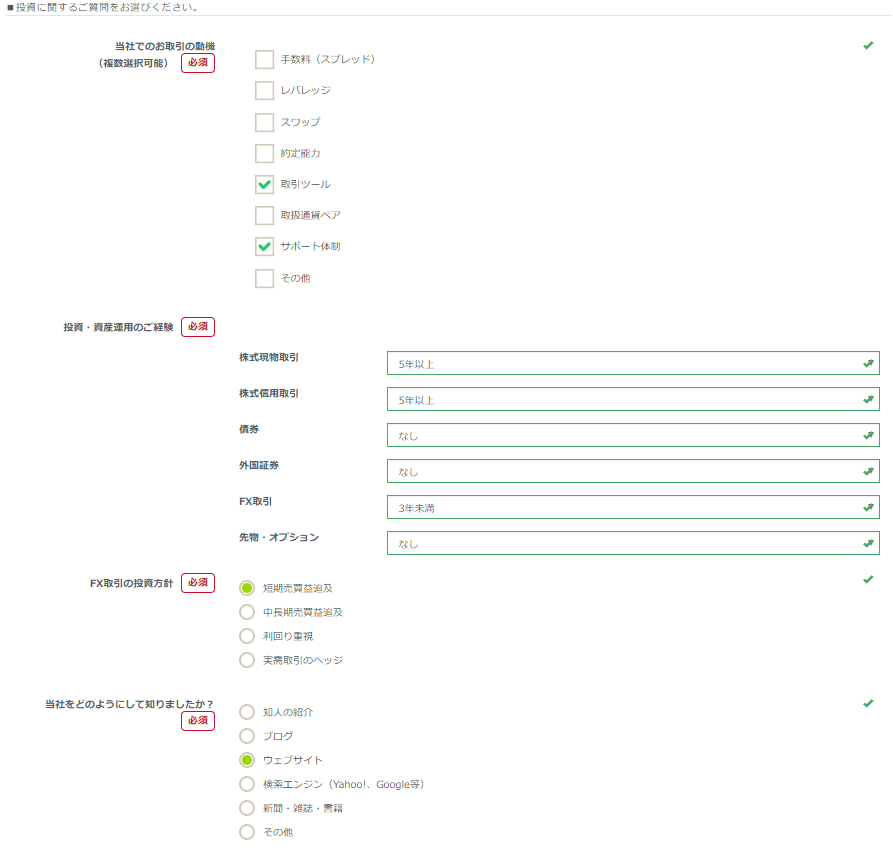Choose the 利回り重視 investment policy

pos(247,636)
